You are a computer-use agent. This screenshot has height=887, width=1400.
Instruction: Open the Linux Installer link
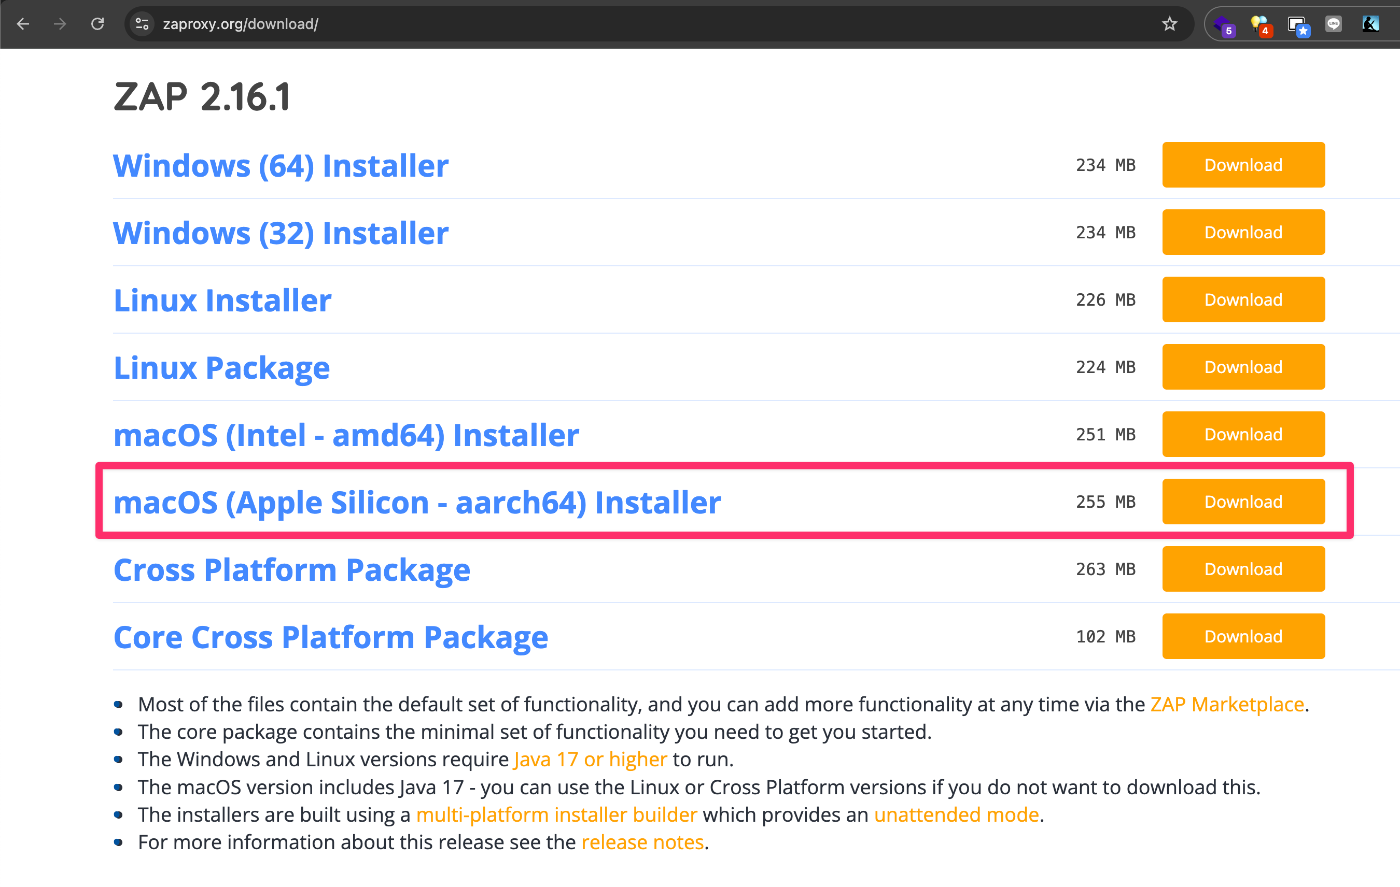222,300
